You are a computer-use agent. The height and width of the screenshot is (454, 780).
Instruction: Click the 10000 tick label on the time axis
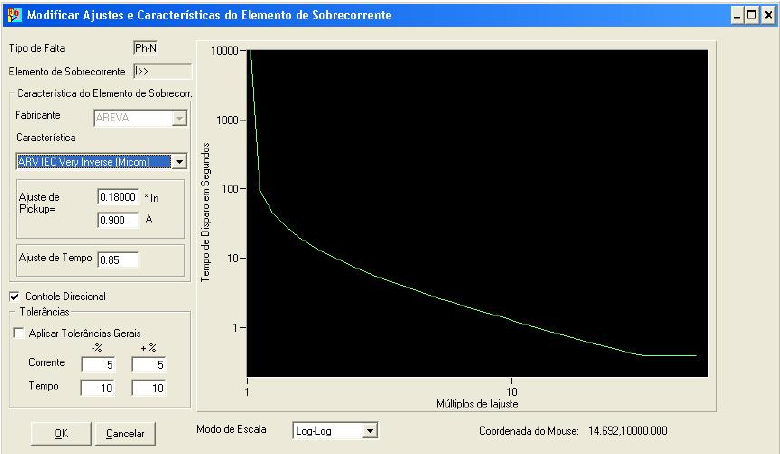pyautogui.click(x=224, y=51)
